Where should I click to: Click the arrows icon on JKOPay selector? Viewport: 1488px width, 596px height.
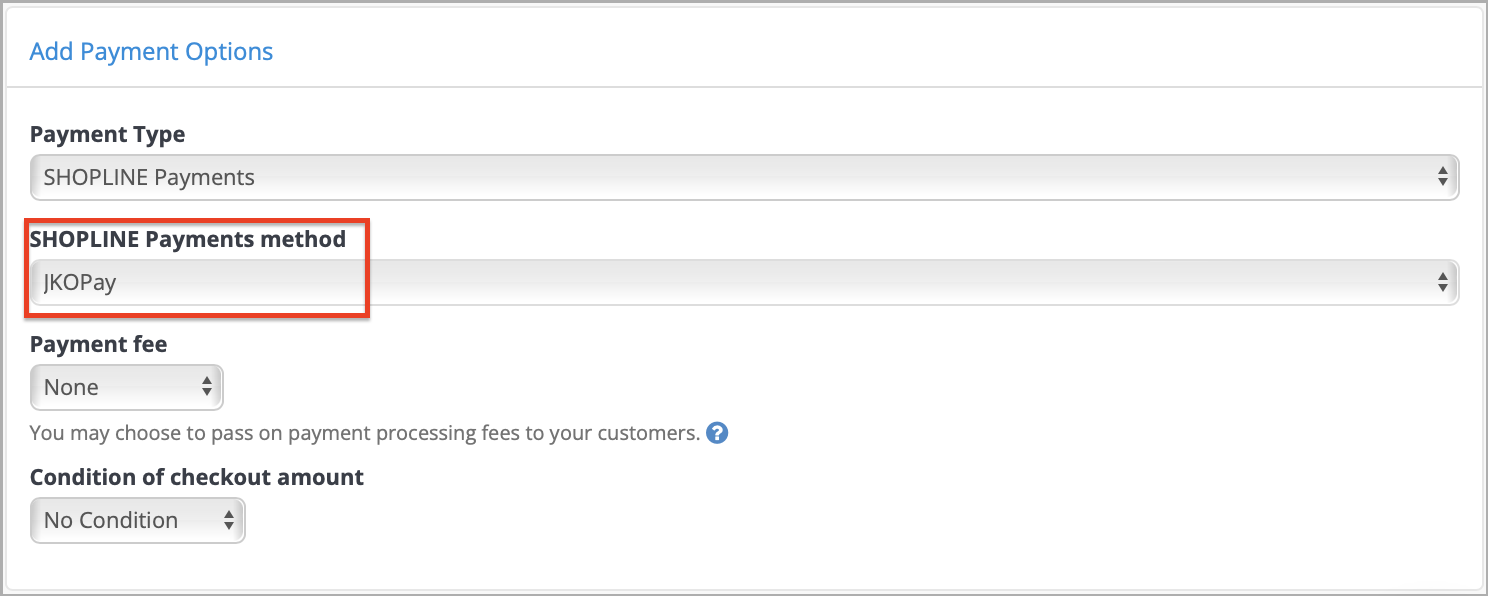(x=1443, y=283)
